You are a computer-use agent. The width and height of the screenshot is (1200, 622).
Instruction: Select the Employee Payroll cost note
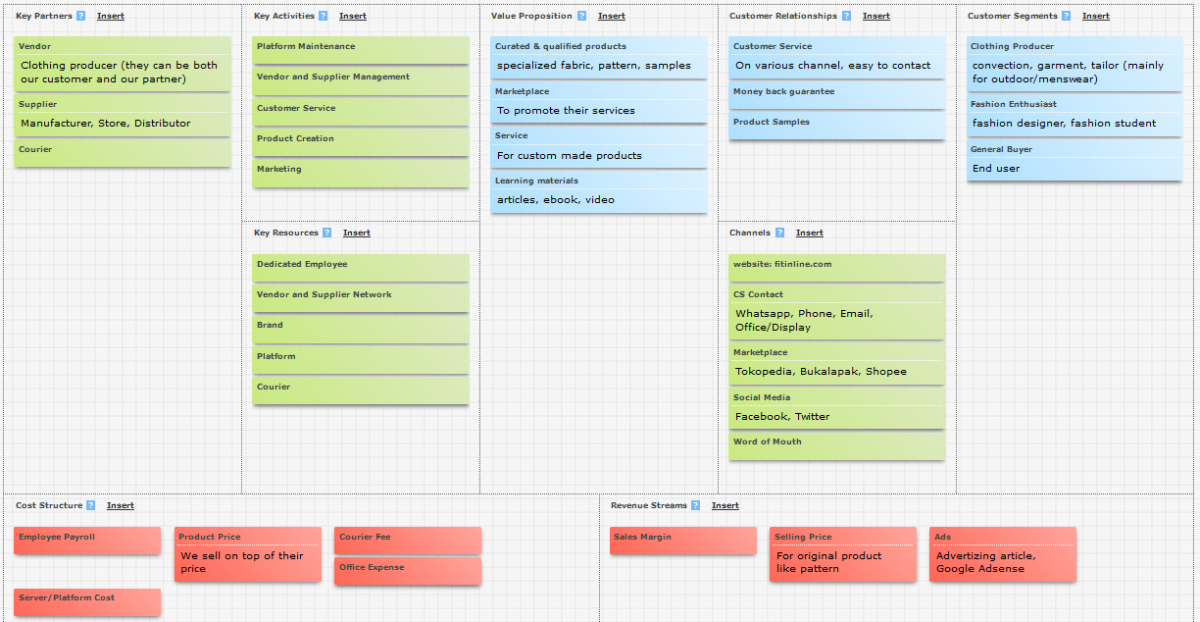click(87, 540)
